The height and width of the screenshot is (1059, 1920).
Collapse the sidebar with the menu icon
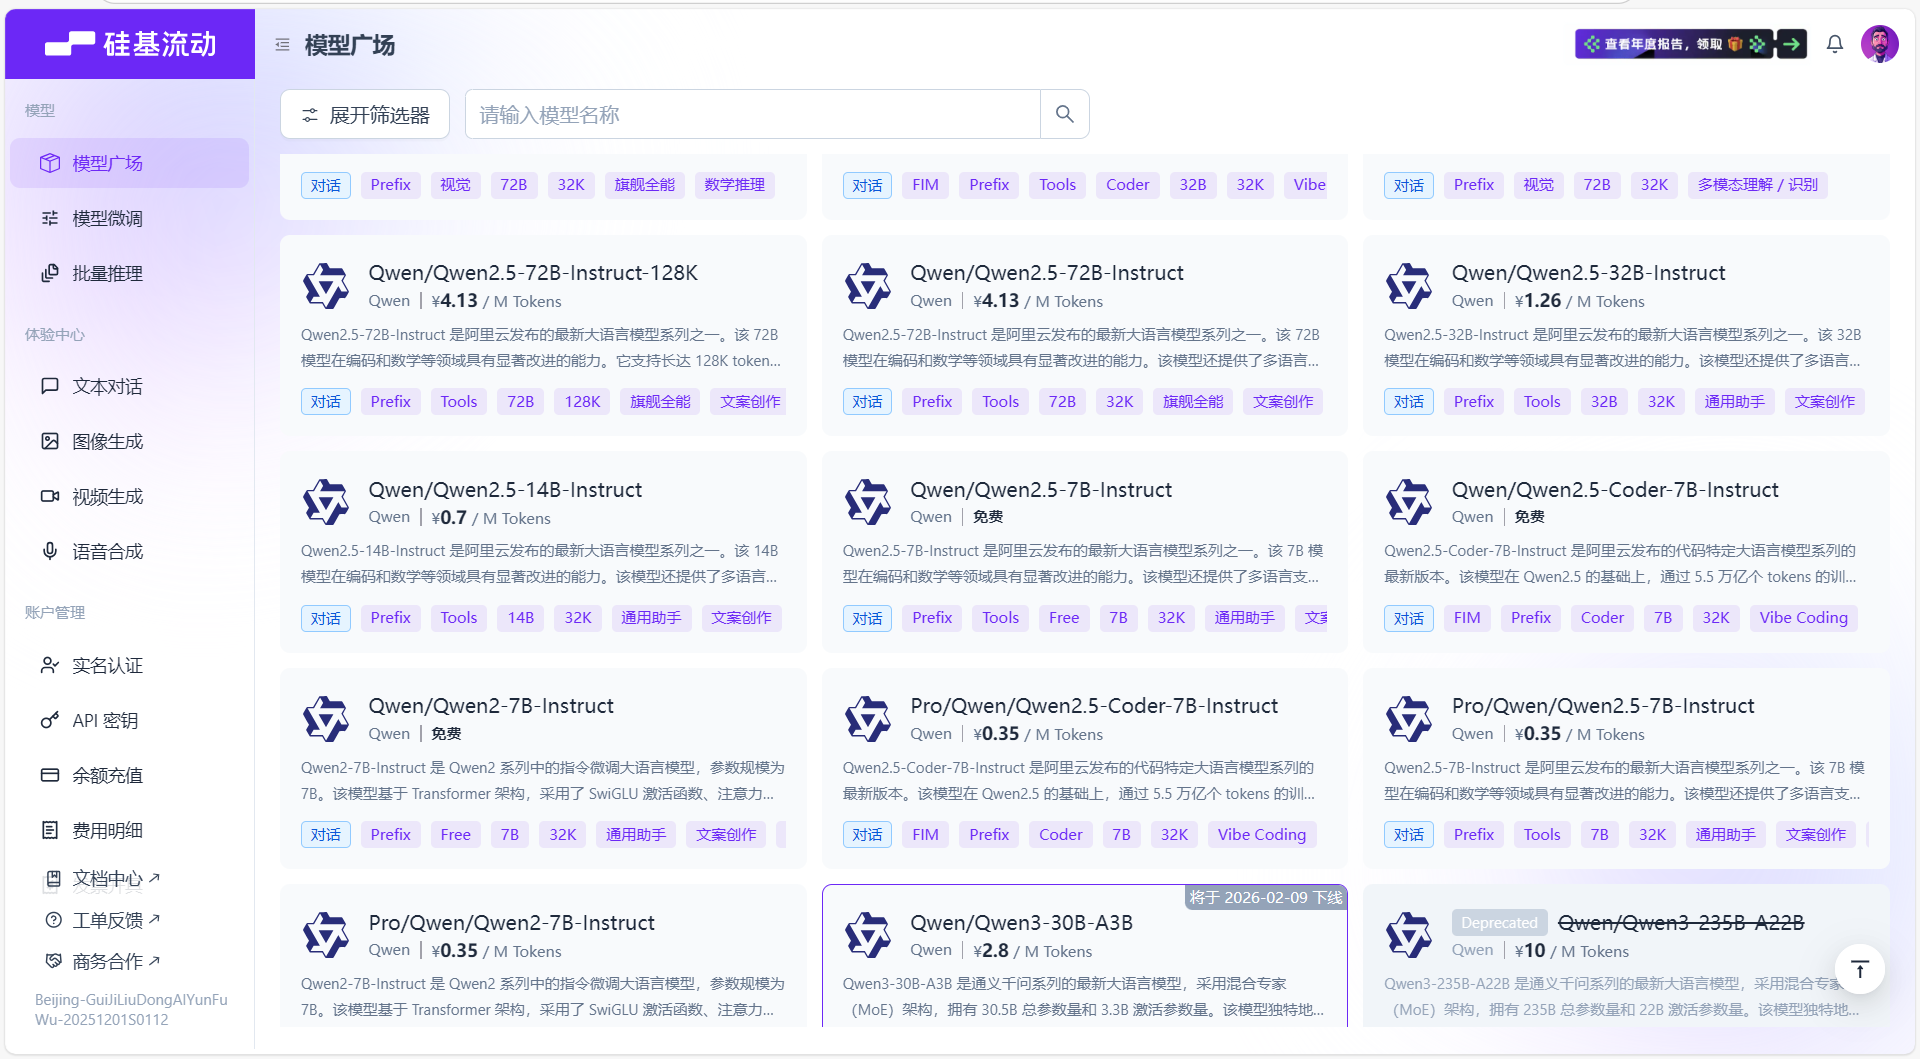click(283, 45)
